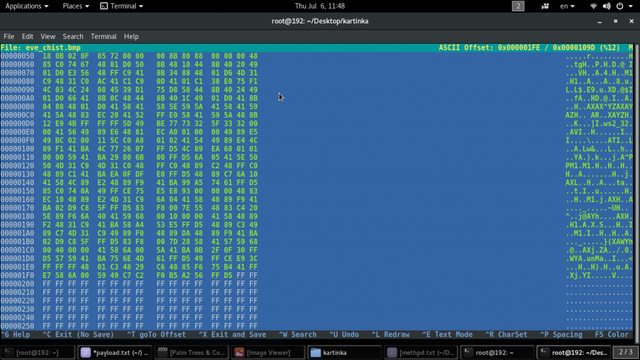Click the Wi-Fi network icon
This screenshot has width=640, height=360.
(593, 6)
